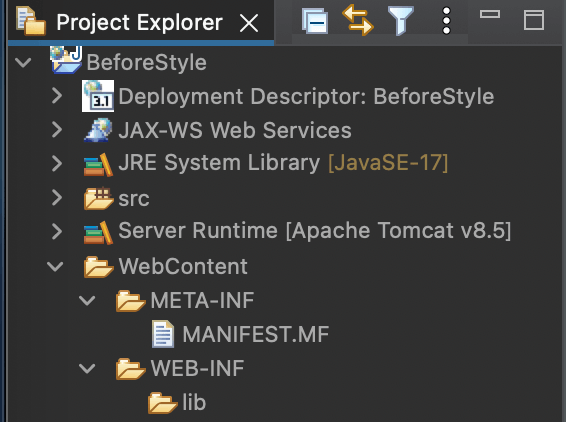Viewport: 566px width, 422px height.
Task: Select Server Runtime Apache Tomcat entry
Action: coord(314,231)
